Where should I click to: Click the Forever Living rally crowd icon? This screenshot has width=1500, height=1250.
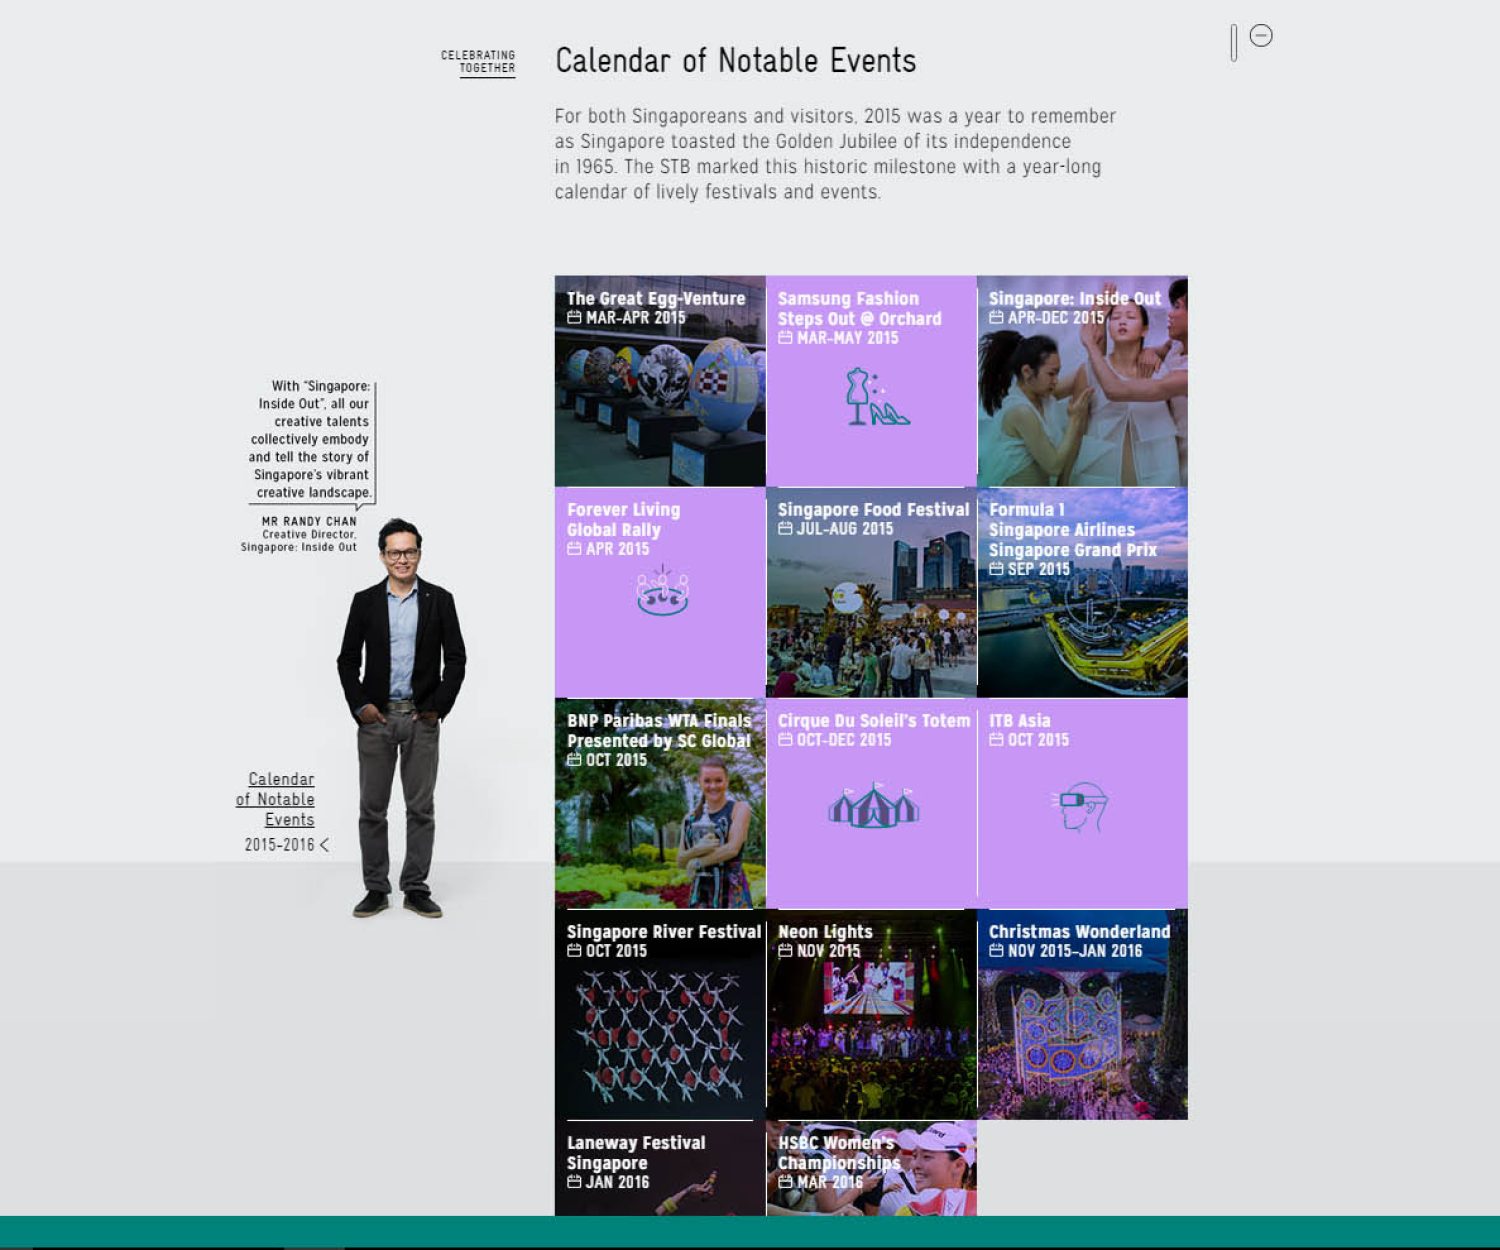click(662, 590)
